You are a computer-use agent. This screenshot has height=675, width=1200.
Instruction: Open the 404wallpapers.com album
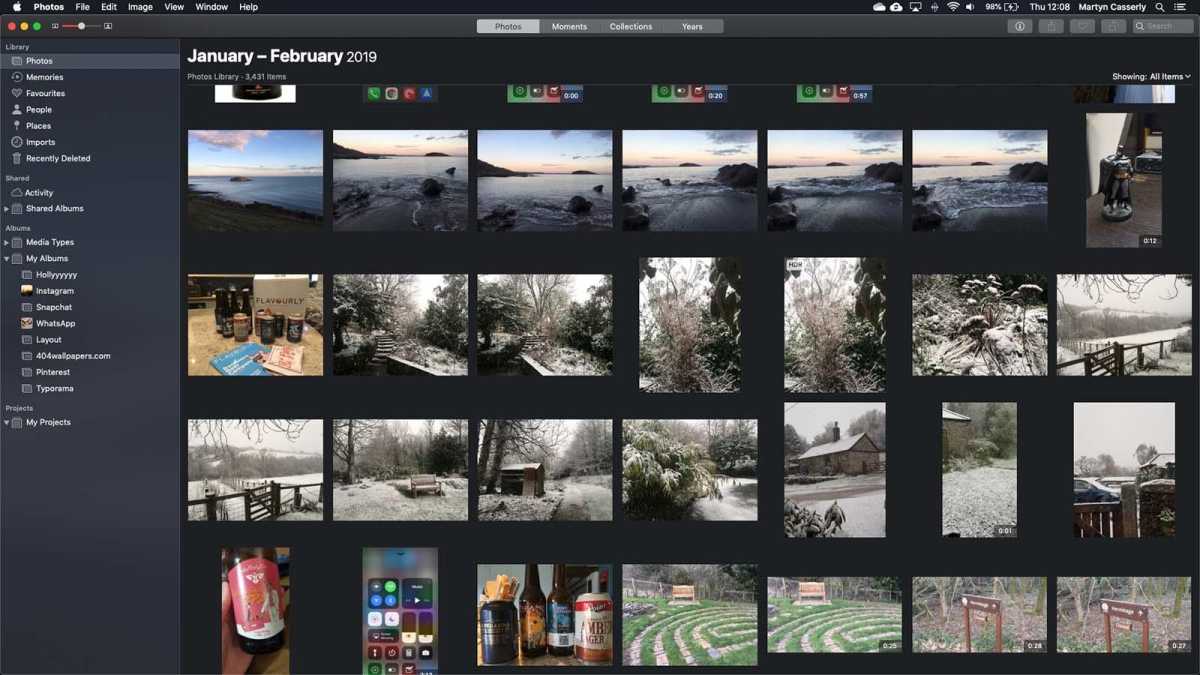90,356
